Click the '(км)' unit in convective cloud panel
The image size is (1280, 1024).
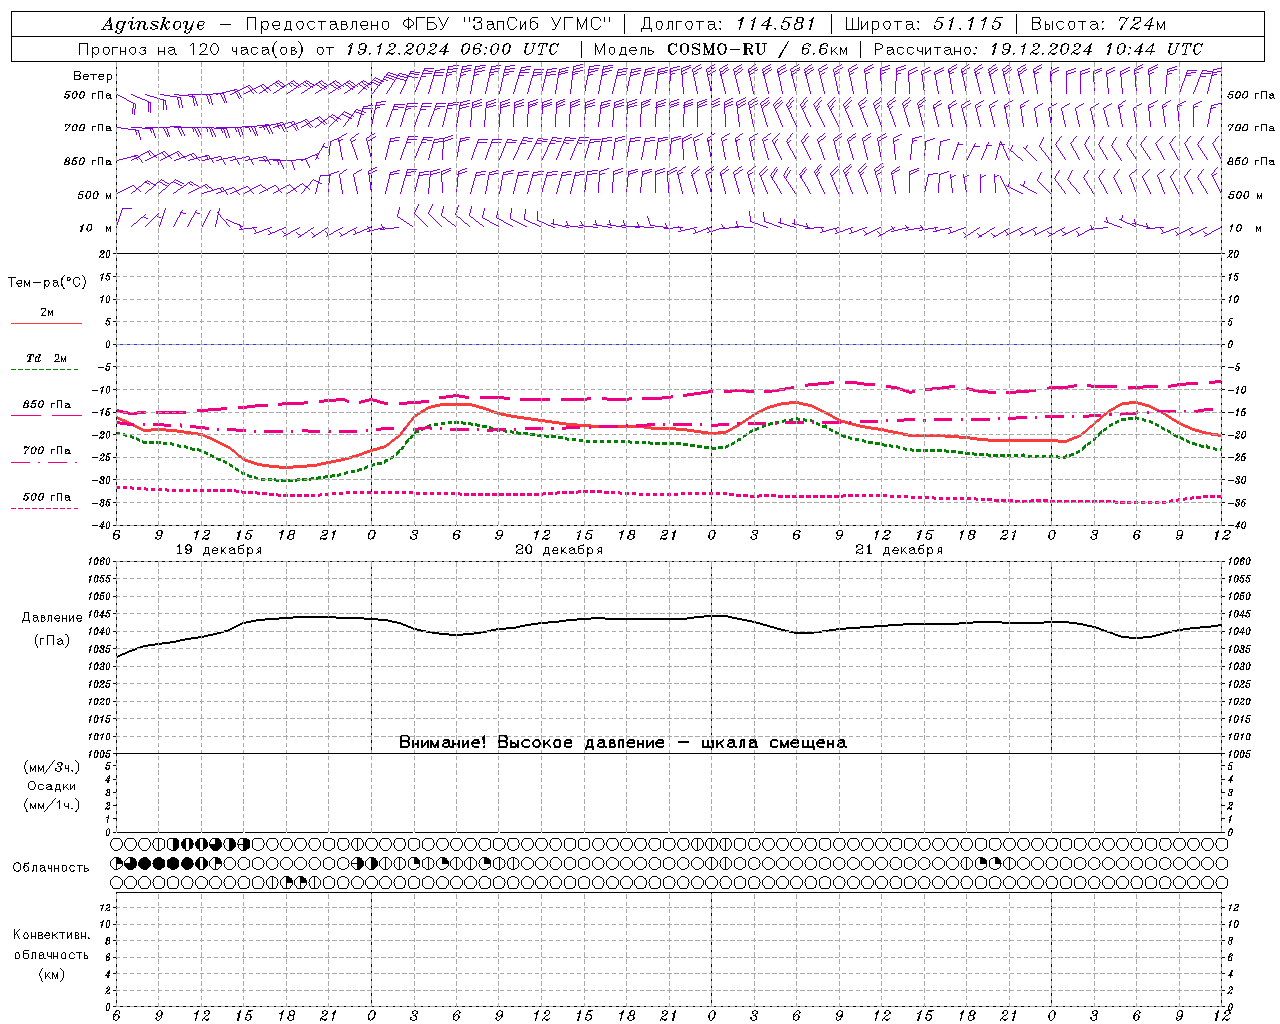51,973
